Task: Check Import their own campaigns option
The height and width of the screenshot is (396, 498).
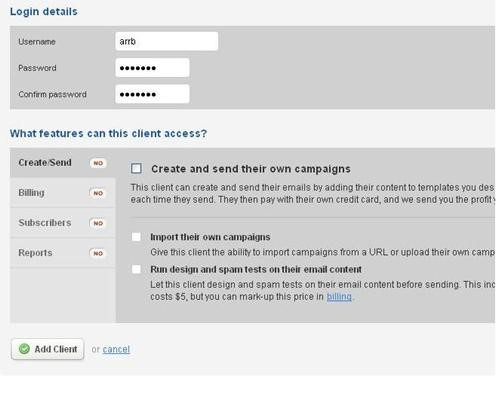Action: (136, 237)
